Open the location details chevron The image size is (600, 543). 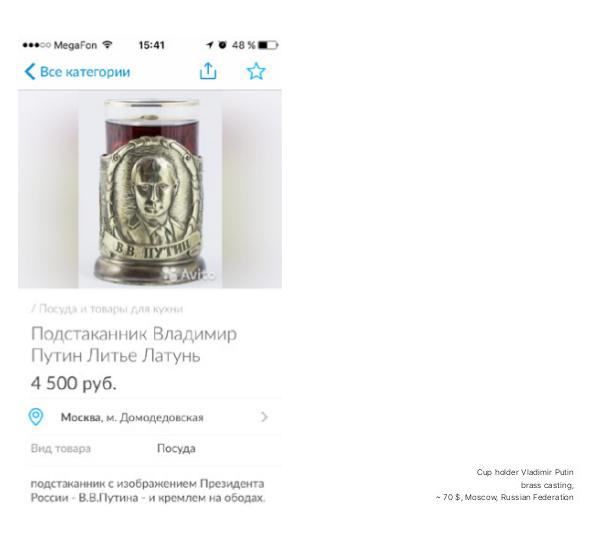click(264, 417)
